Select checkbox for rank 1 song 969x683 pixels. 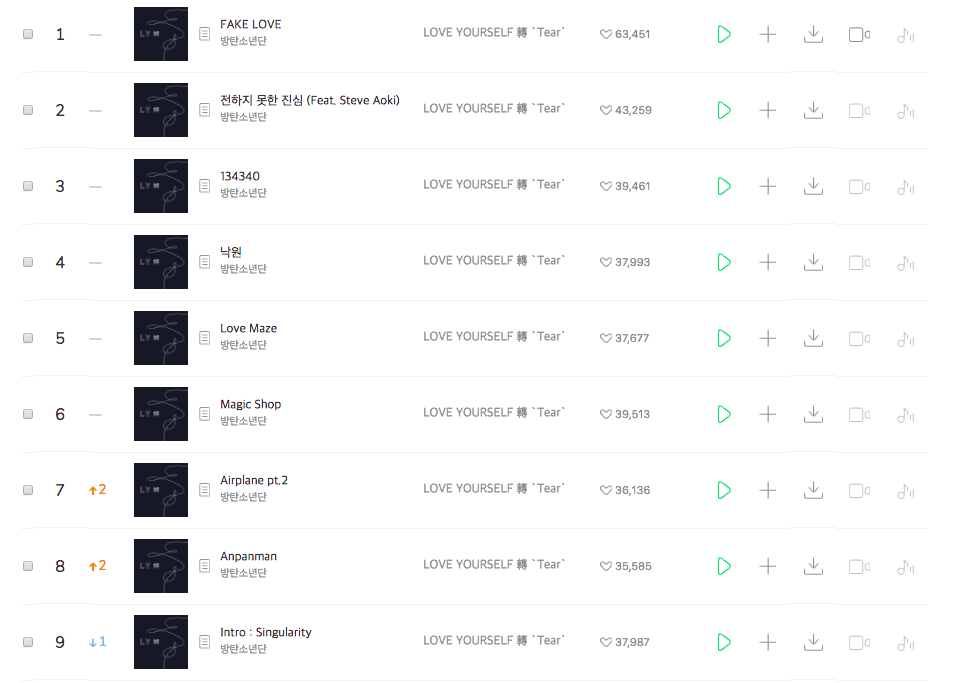28,34
